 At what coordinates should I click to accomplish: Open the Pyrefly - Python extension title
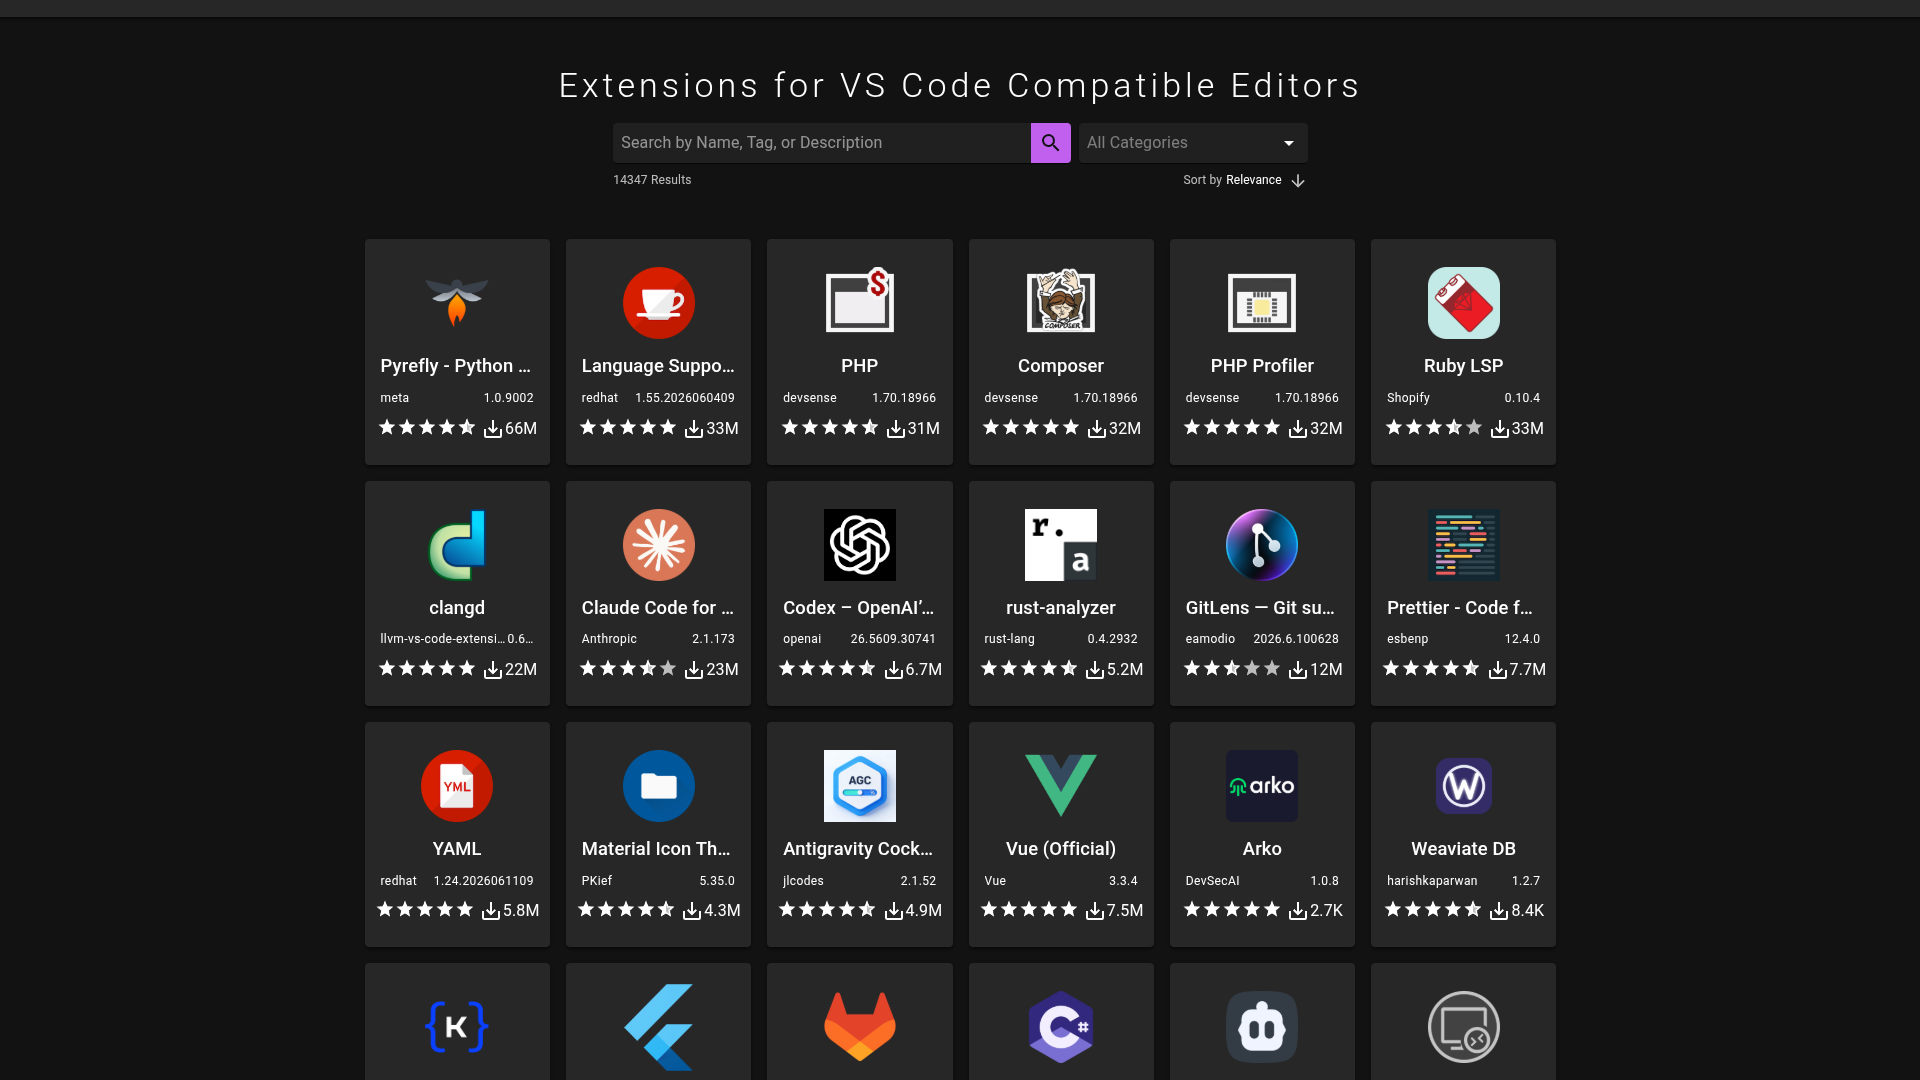pyautogui.click(x=456, y=366)
